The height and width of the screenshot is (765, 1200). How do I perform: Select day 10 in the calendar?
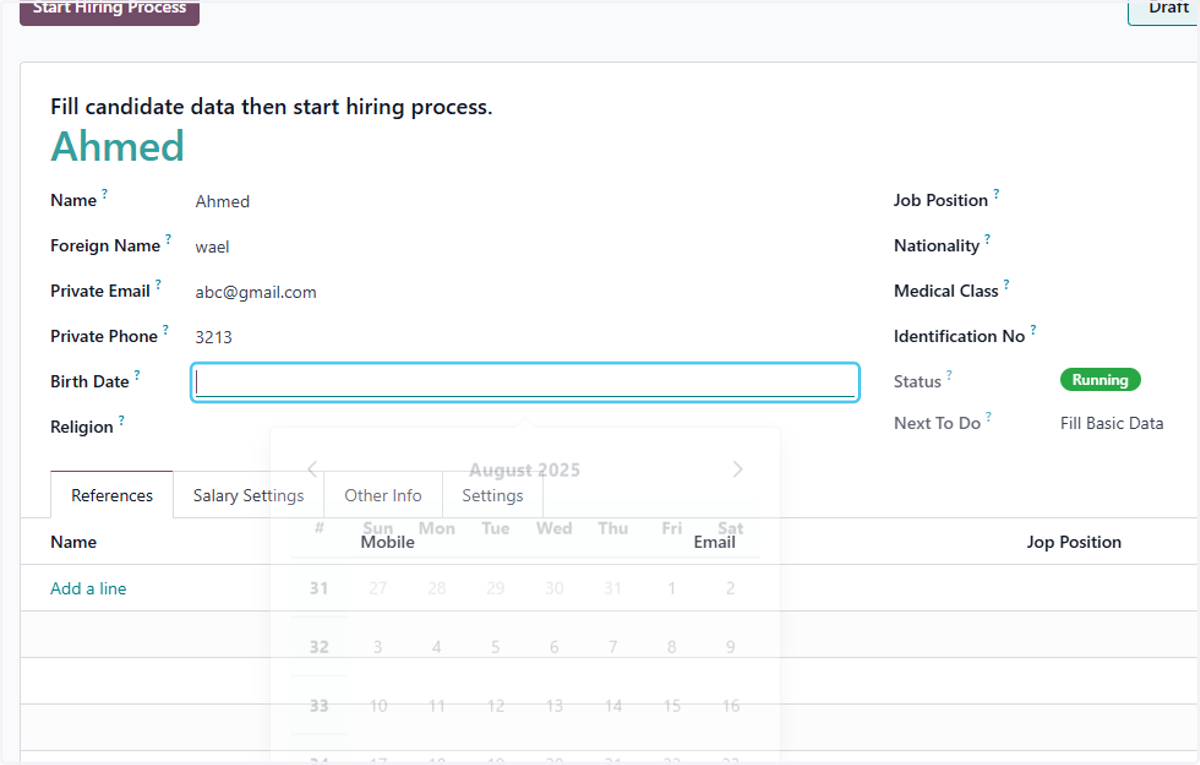[378, 706]
